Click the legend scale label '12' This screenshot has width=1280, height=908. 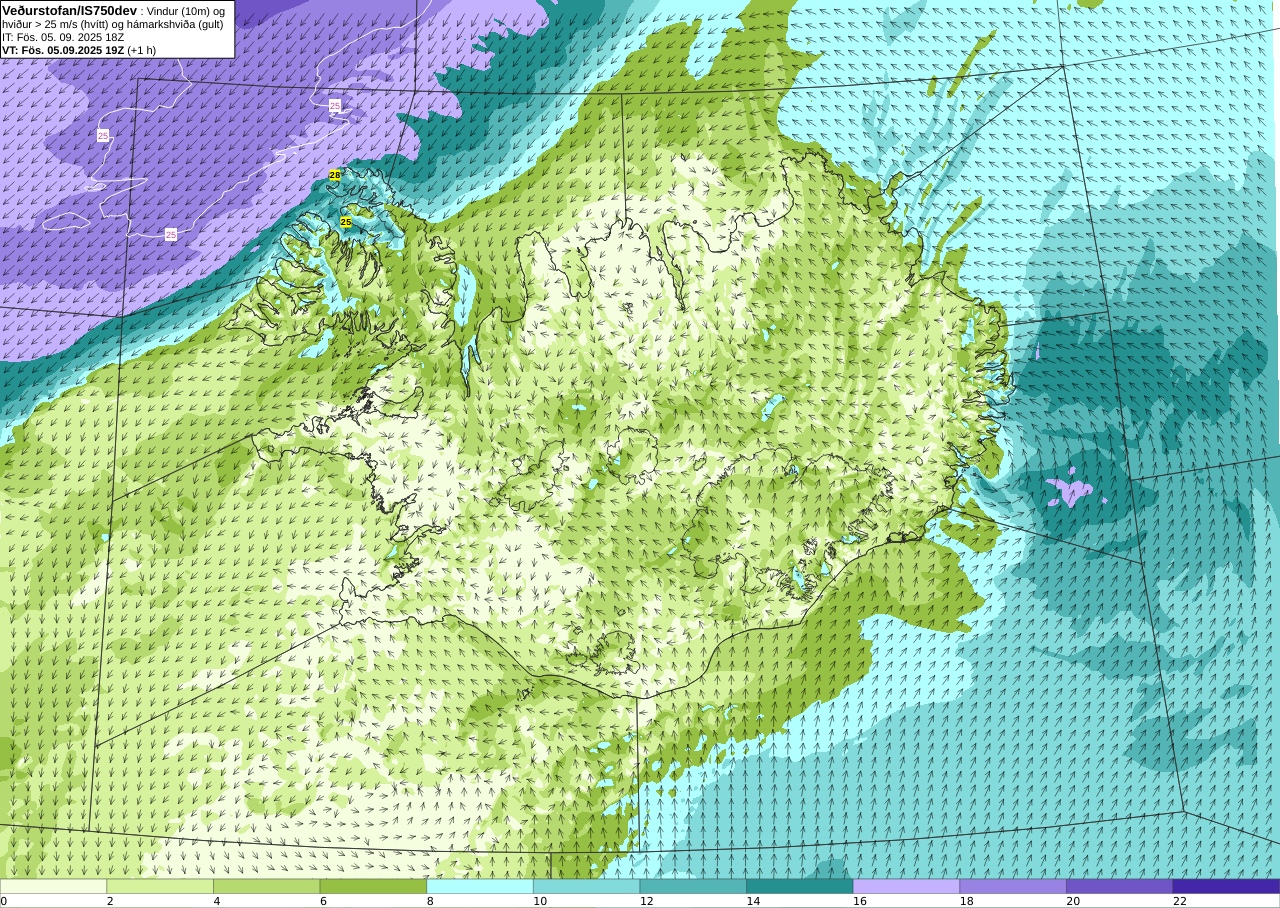[x=647, y=901]
